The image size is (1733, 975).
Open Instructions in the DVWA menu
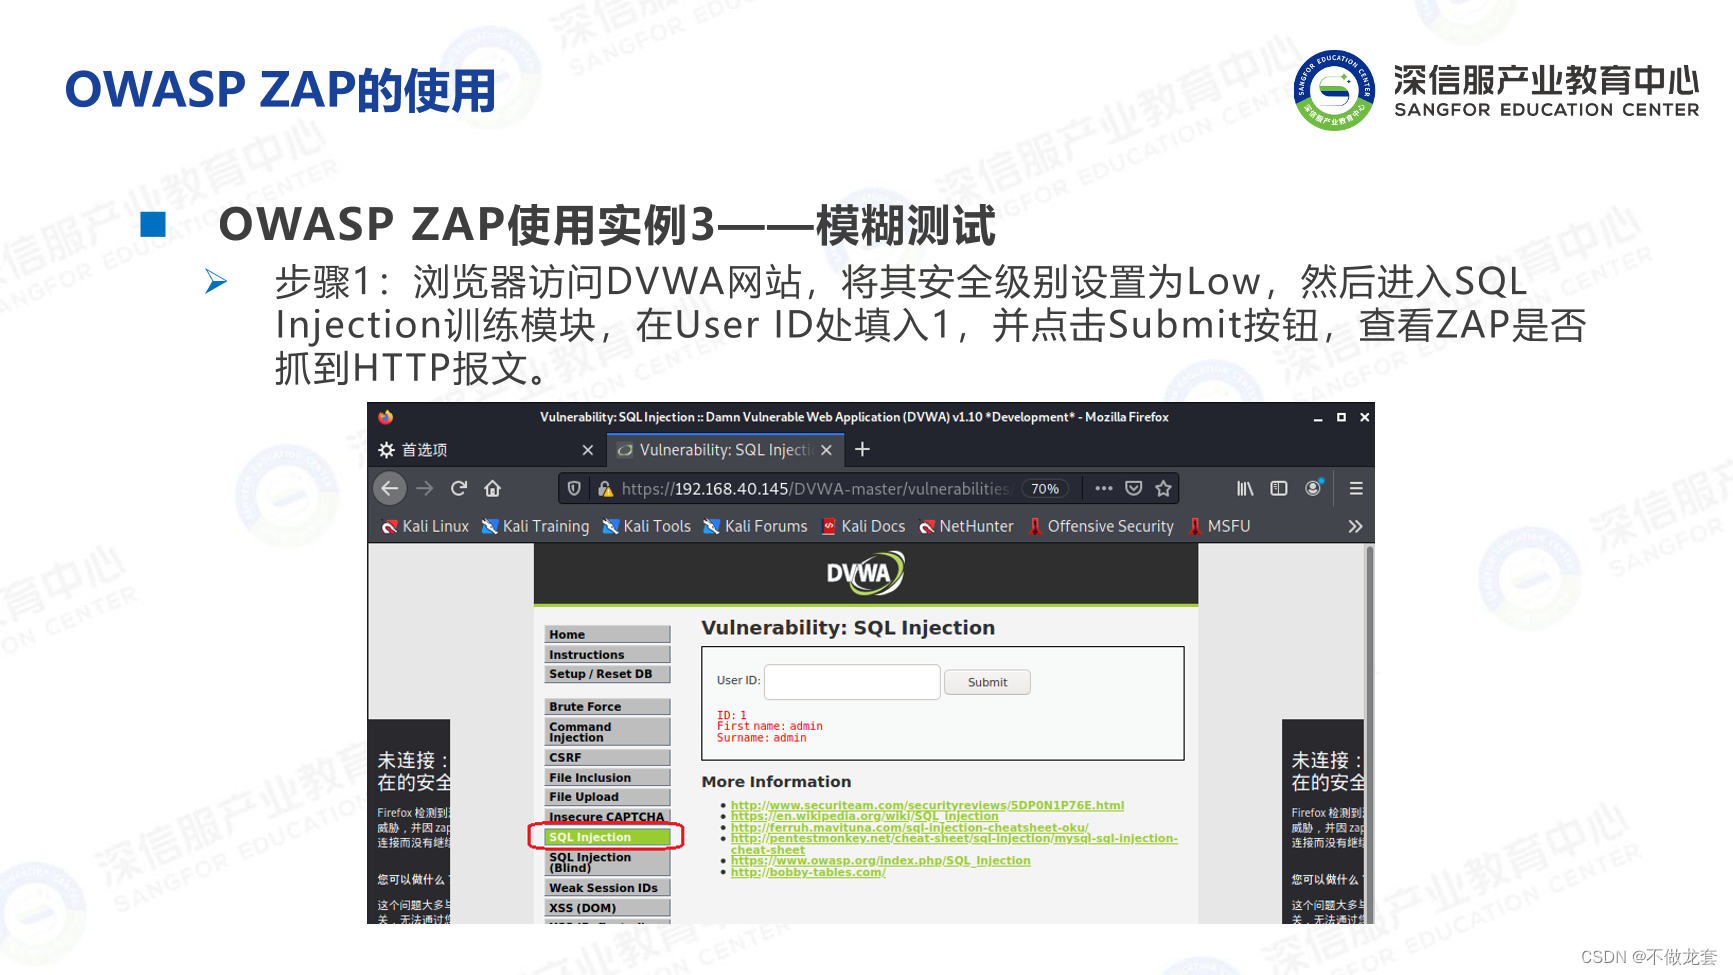(x=607, y=654)
